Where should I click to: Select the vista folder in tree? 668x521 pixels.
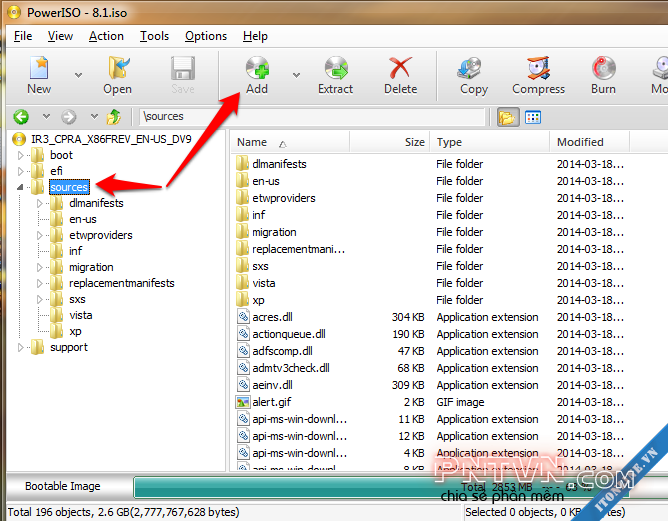(81, 315)
